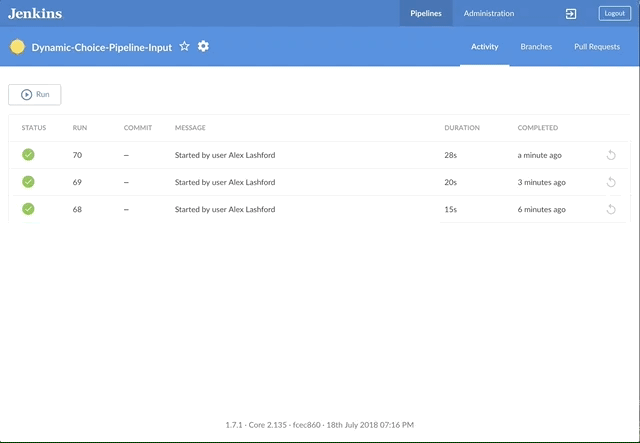Select the Activity tab
Image resolution: width=640 pixels, height=443 pixels.
(484, 47)
